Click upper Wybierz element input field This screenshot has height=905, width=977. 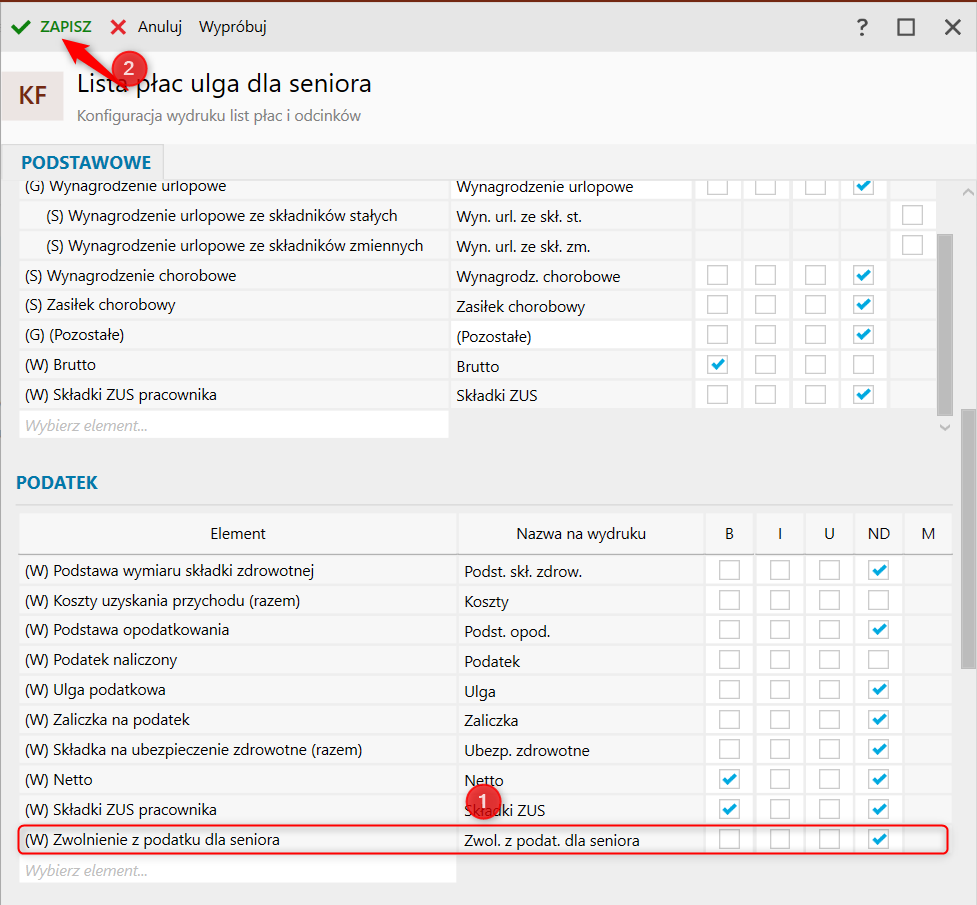pyautogui.click(x=234, y=425)
